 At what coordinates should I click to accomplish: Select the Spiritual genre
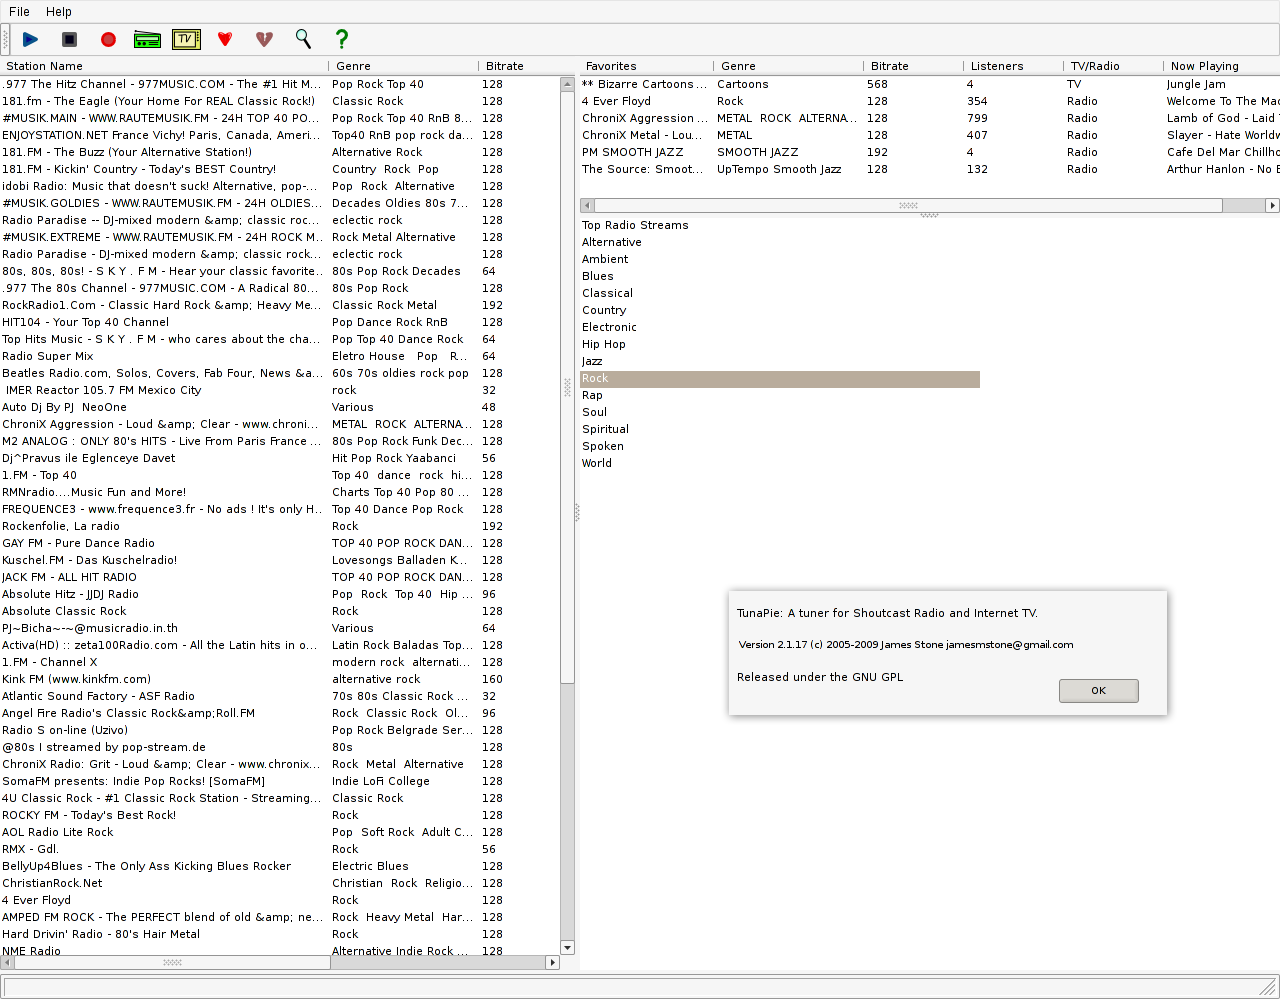[x=780, y=429]
